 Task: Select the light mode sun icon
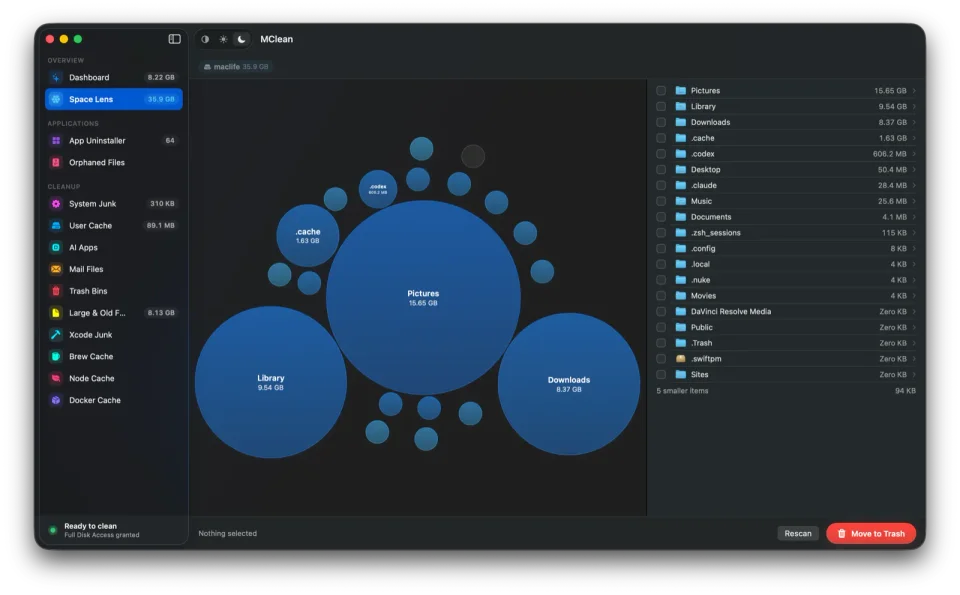click(x=223, y=39)
